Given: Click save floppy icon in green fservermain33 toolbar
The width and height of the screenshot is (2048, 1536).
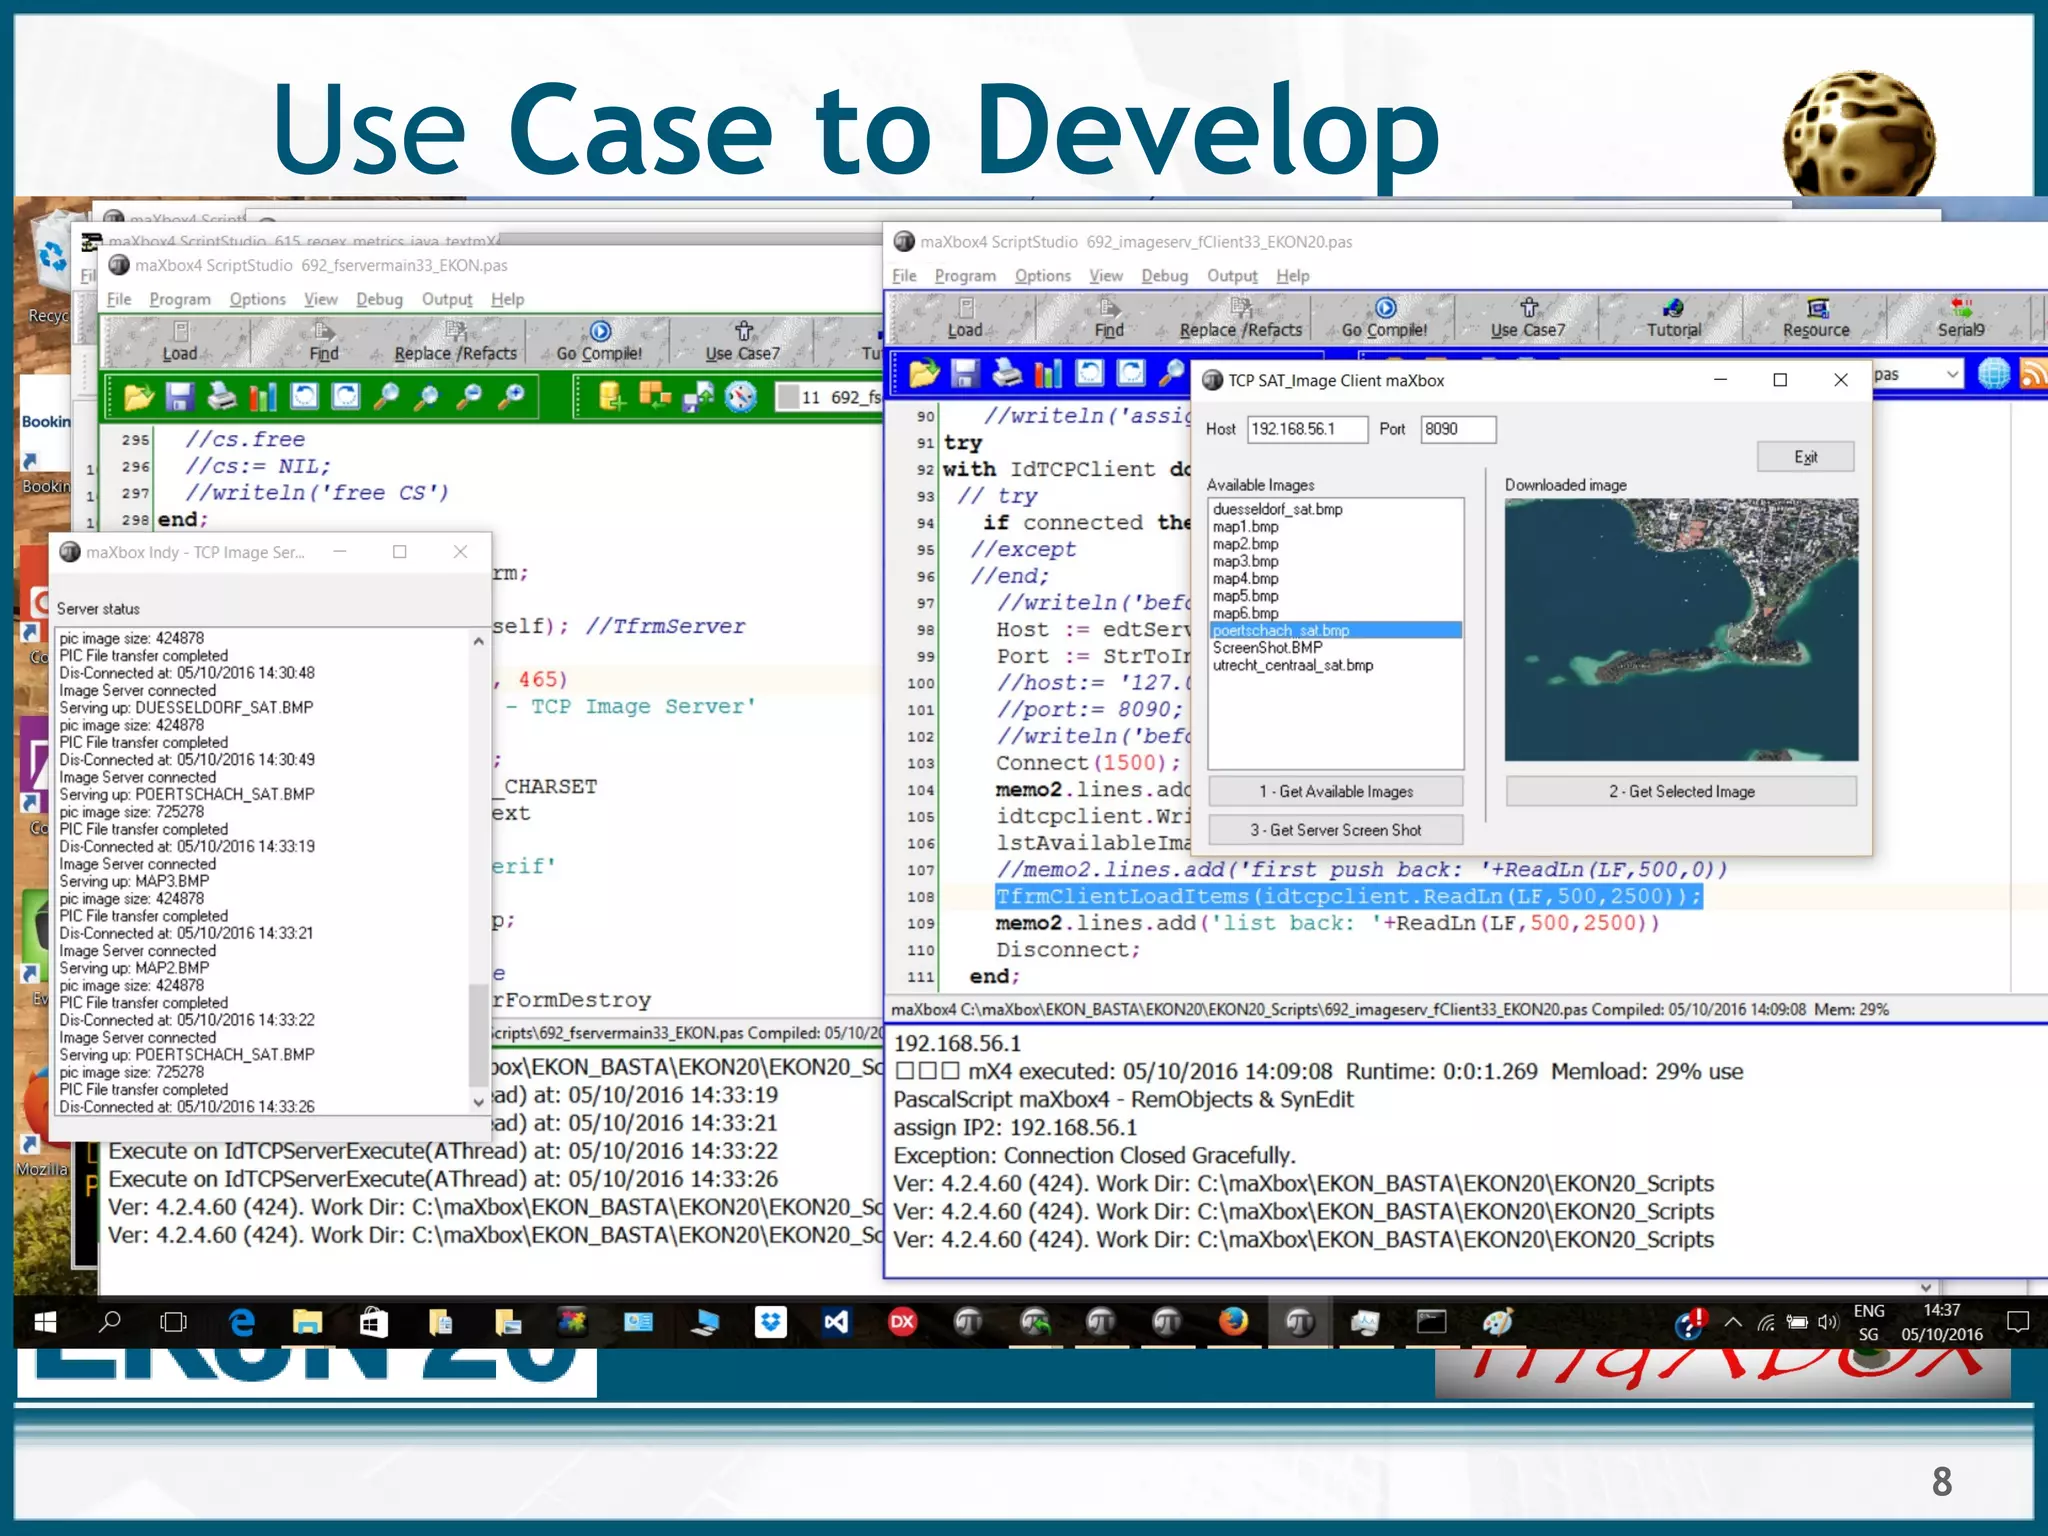Looking at the screenshot, I should pos(179,397).
